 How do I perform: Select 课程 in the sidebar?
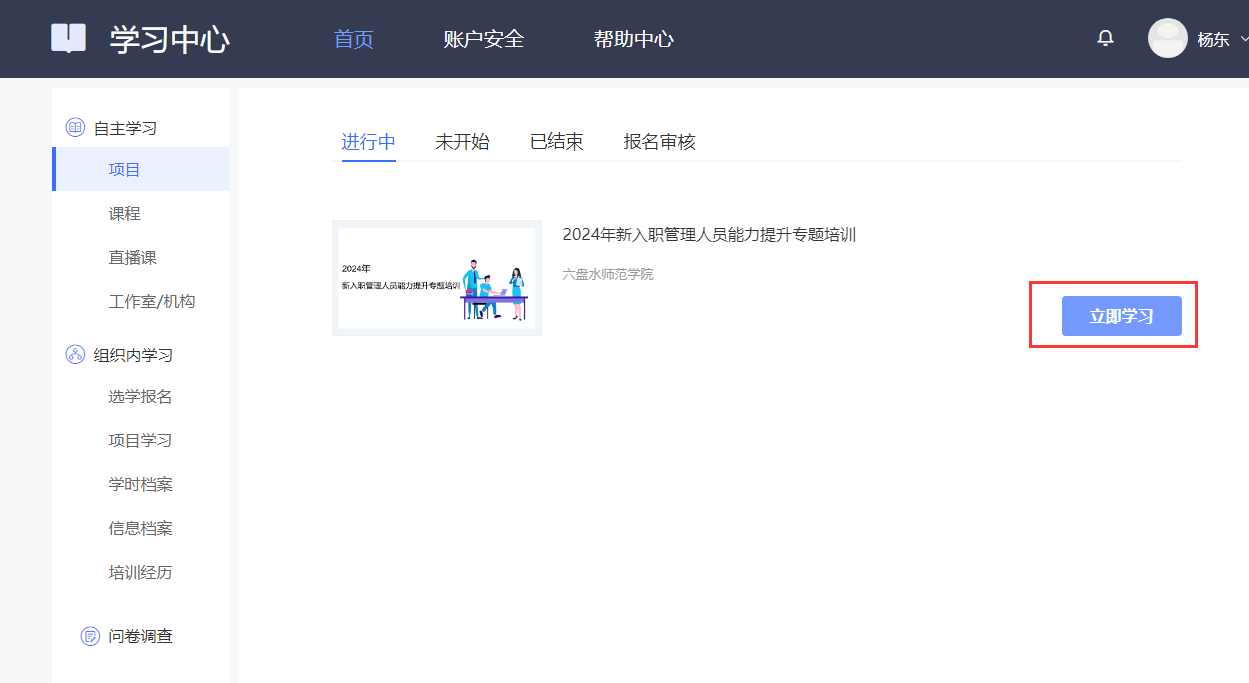point(125,213)
